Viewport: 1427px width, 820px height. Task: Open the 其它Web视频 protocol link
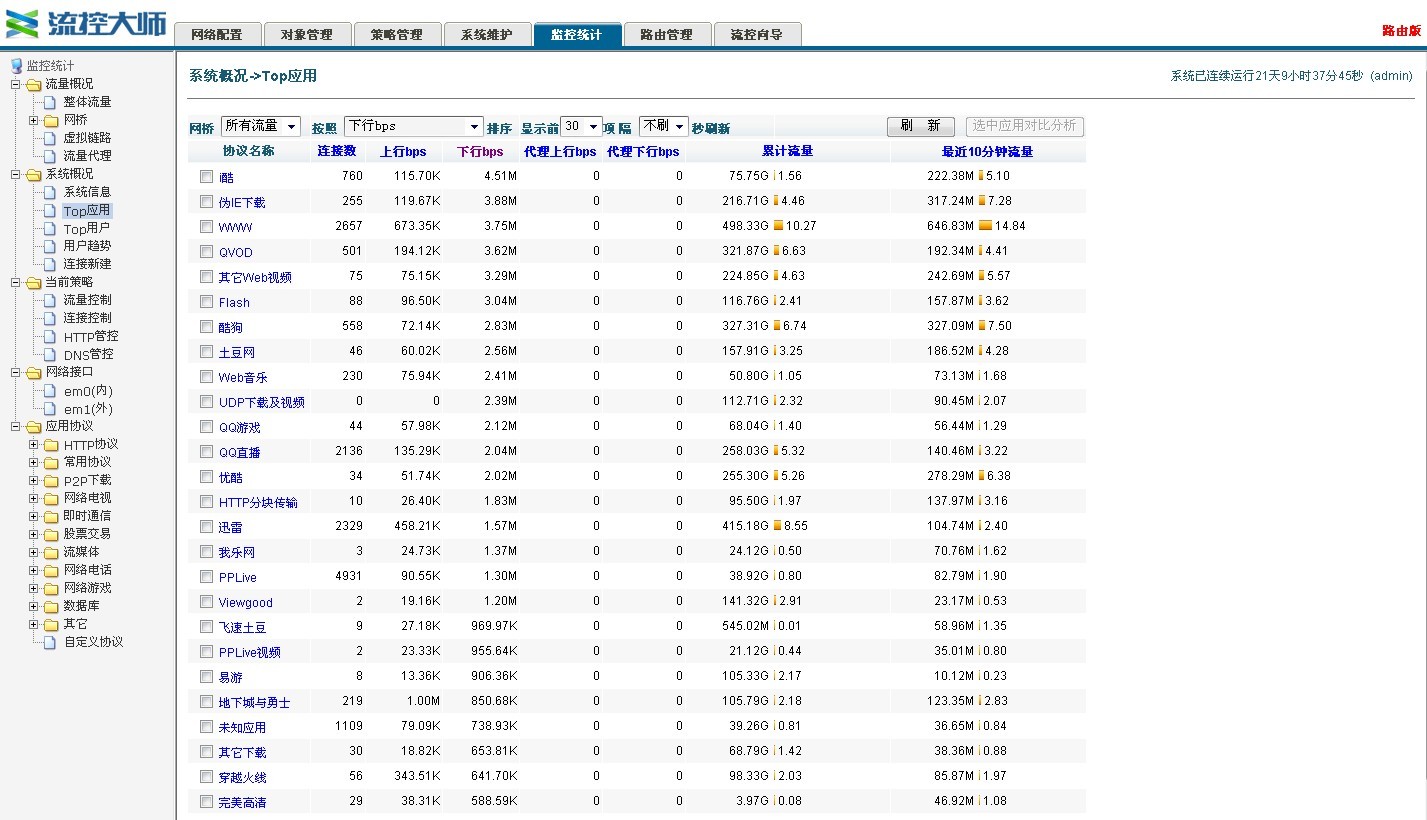coord(255,277)
